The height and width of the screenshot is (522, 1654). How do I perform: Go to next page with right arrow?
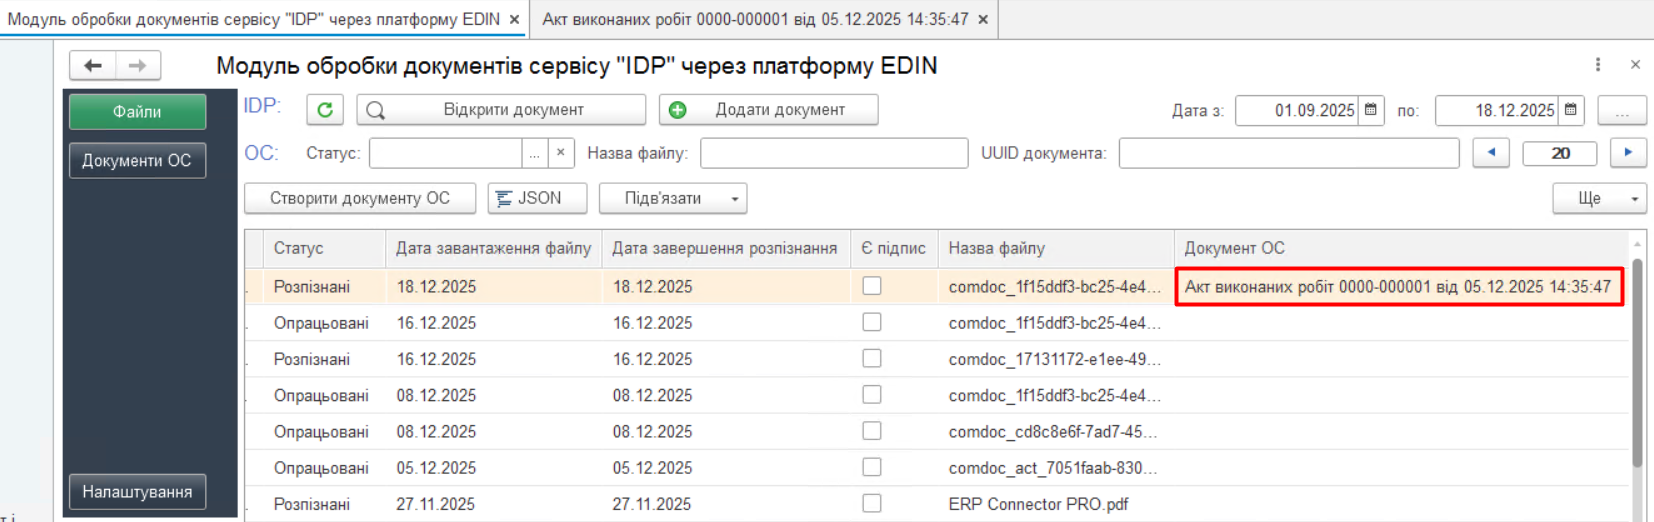tap(1628, 153)
